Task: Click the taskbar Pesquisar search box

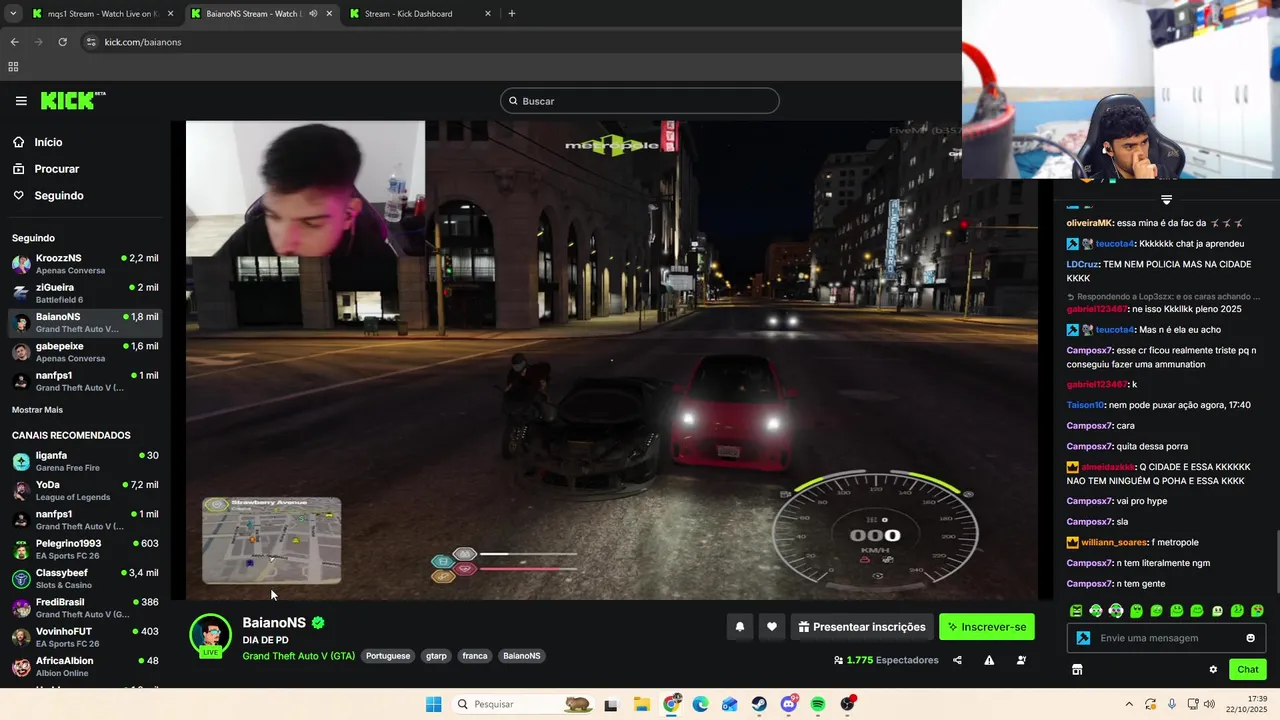Action: (523, 704)
